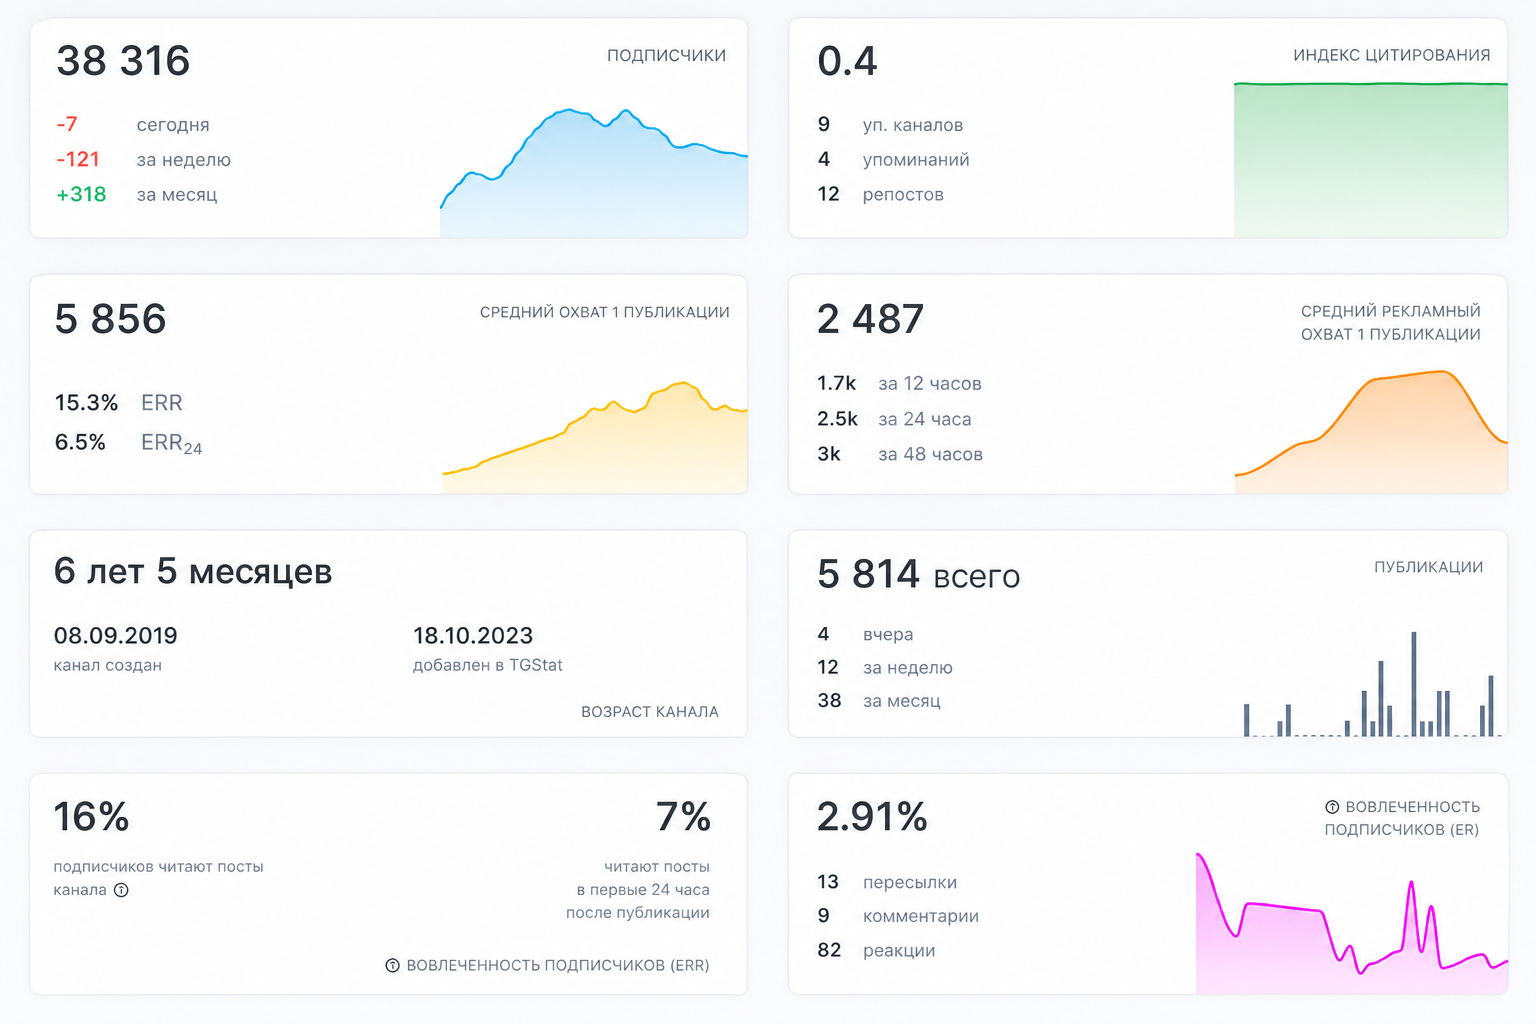This screenshot has height=1024, width=1536.
Task: Click the "упоминаний" row label
Action: (x=916, y=160)
